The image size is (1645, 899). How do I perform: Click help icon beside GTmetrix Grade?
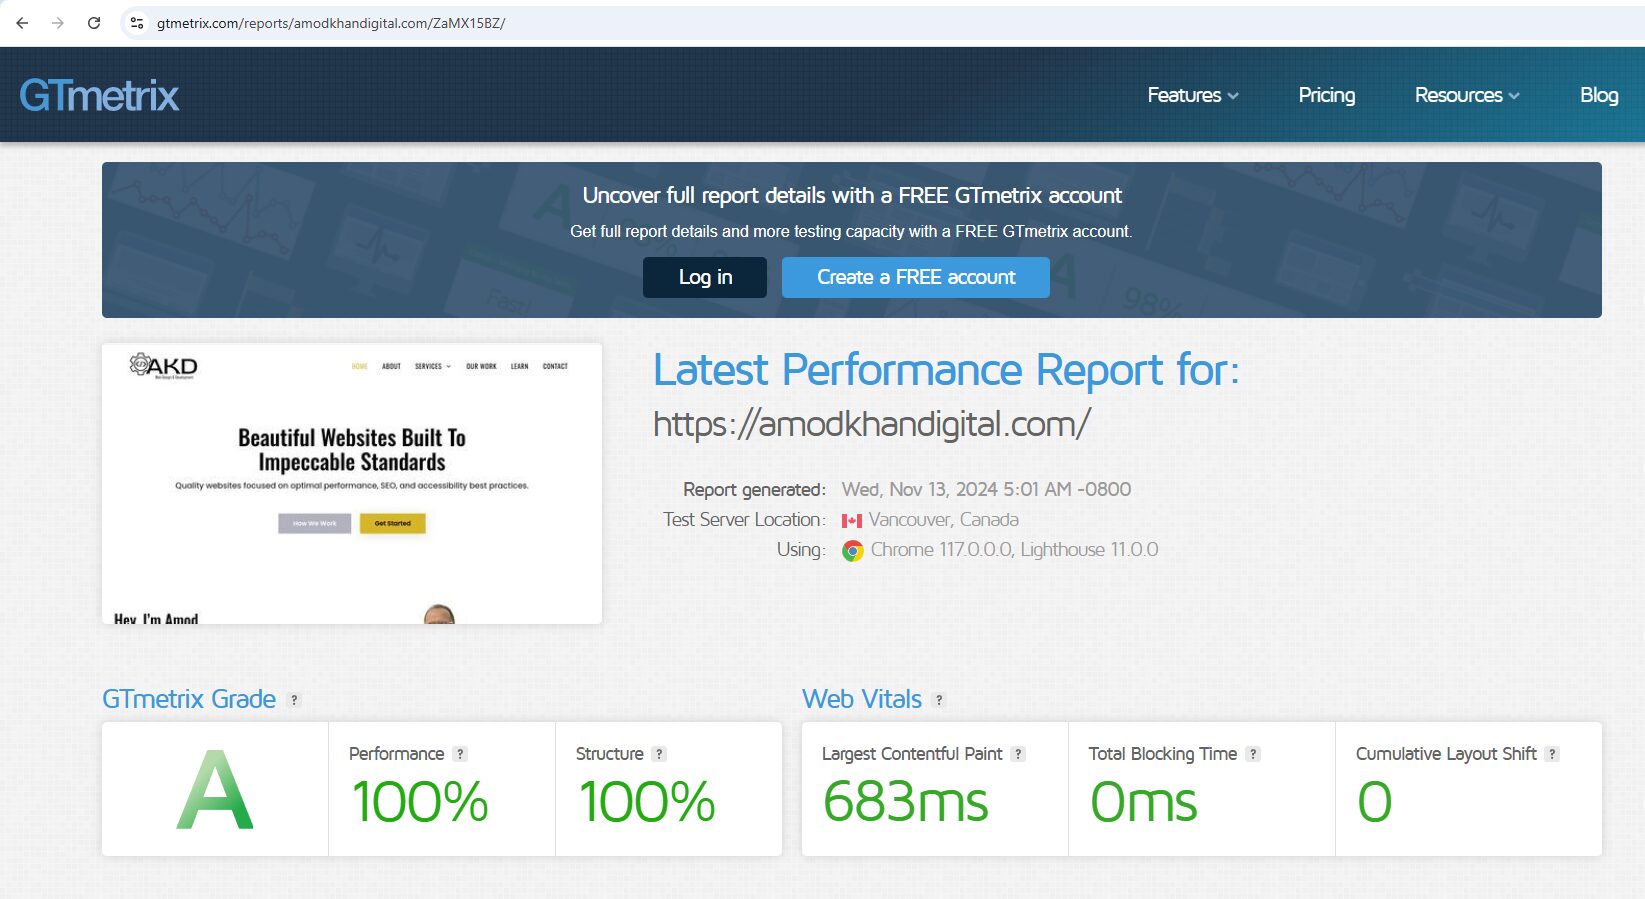[x=294, y=700]
